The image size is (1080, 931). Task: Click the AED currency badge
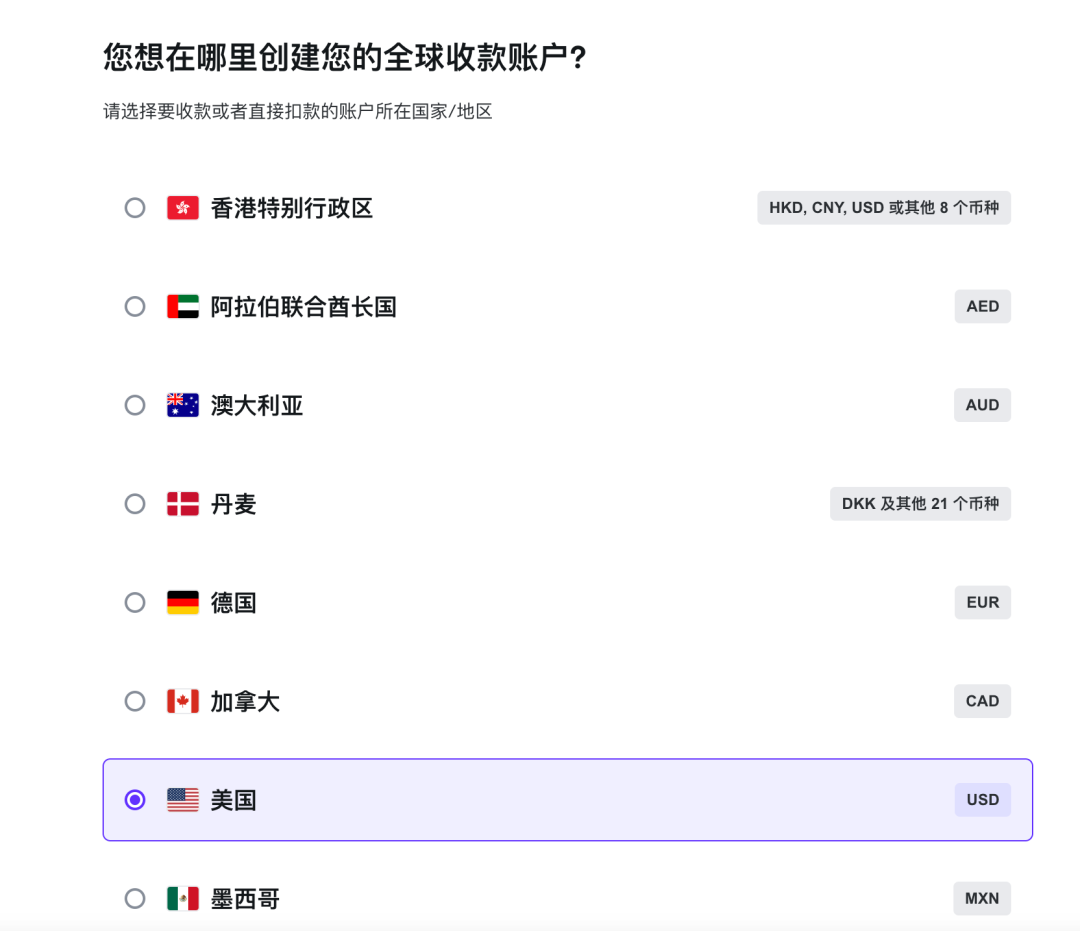tap(982, 306)
